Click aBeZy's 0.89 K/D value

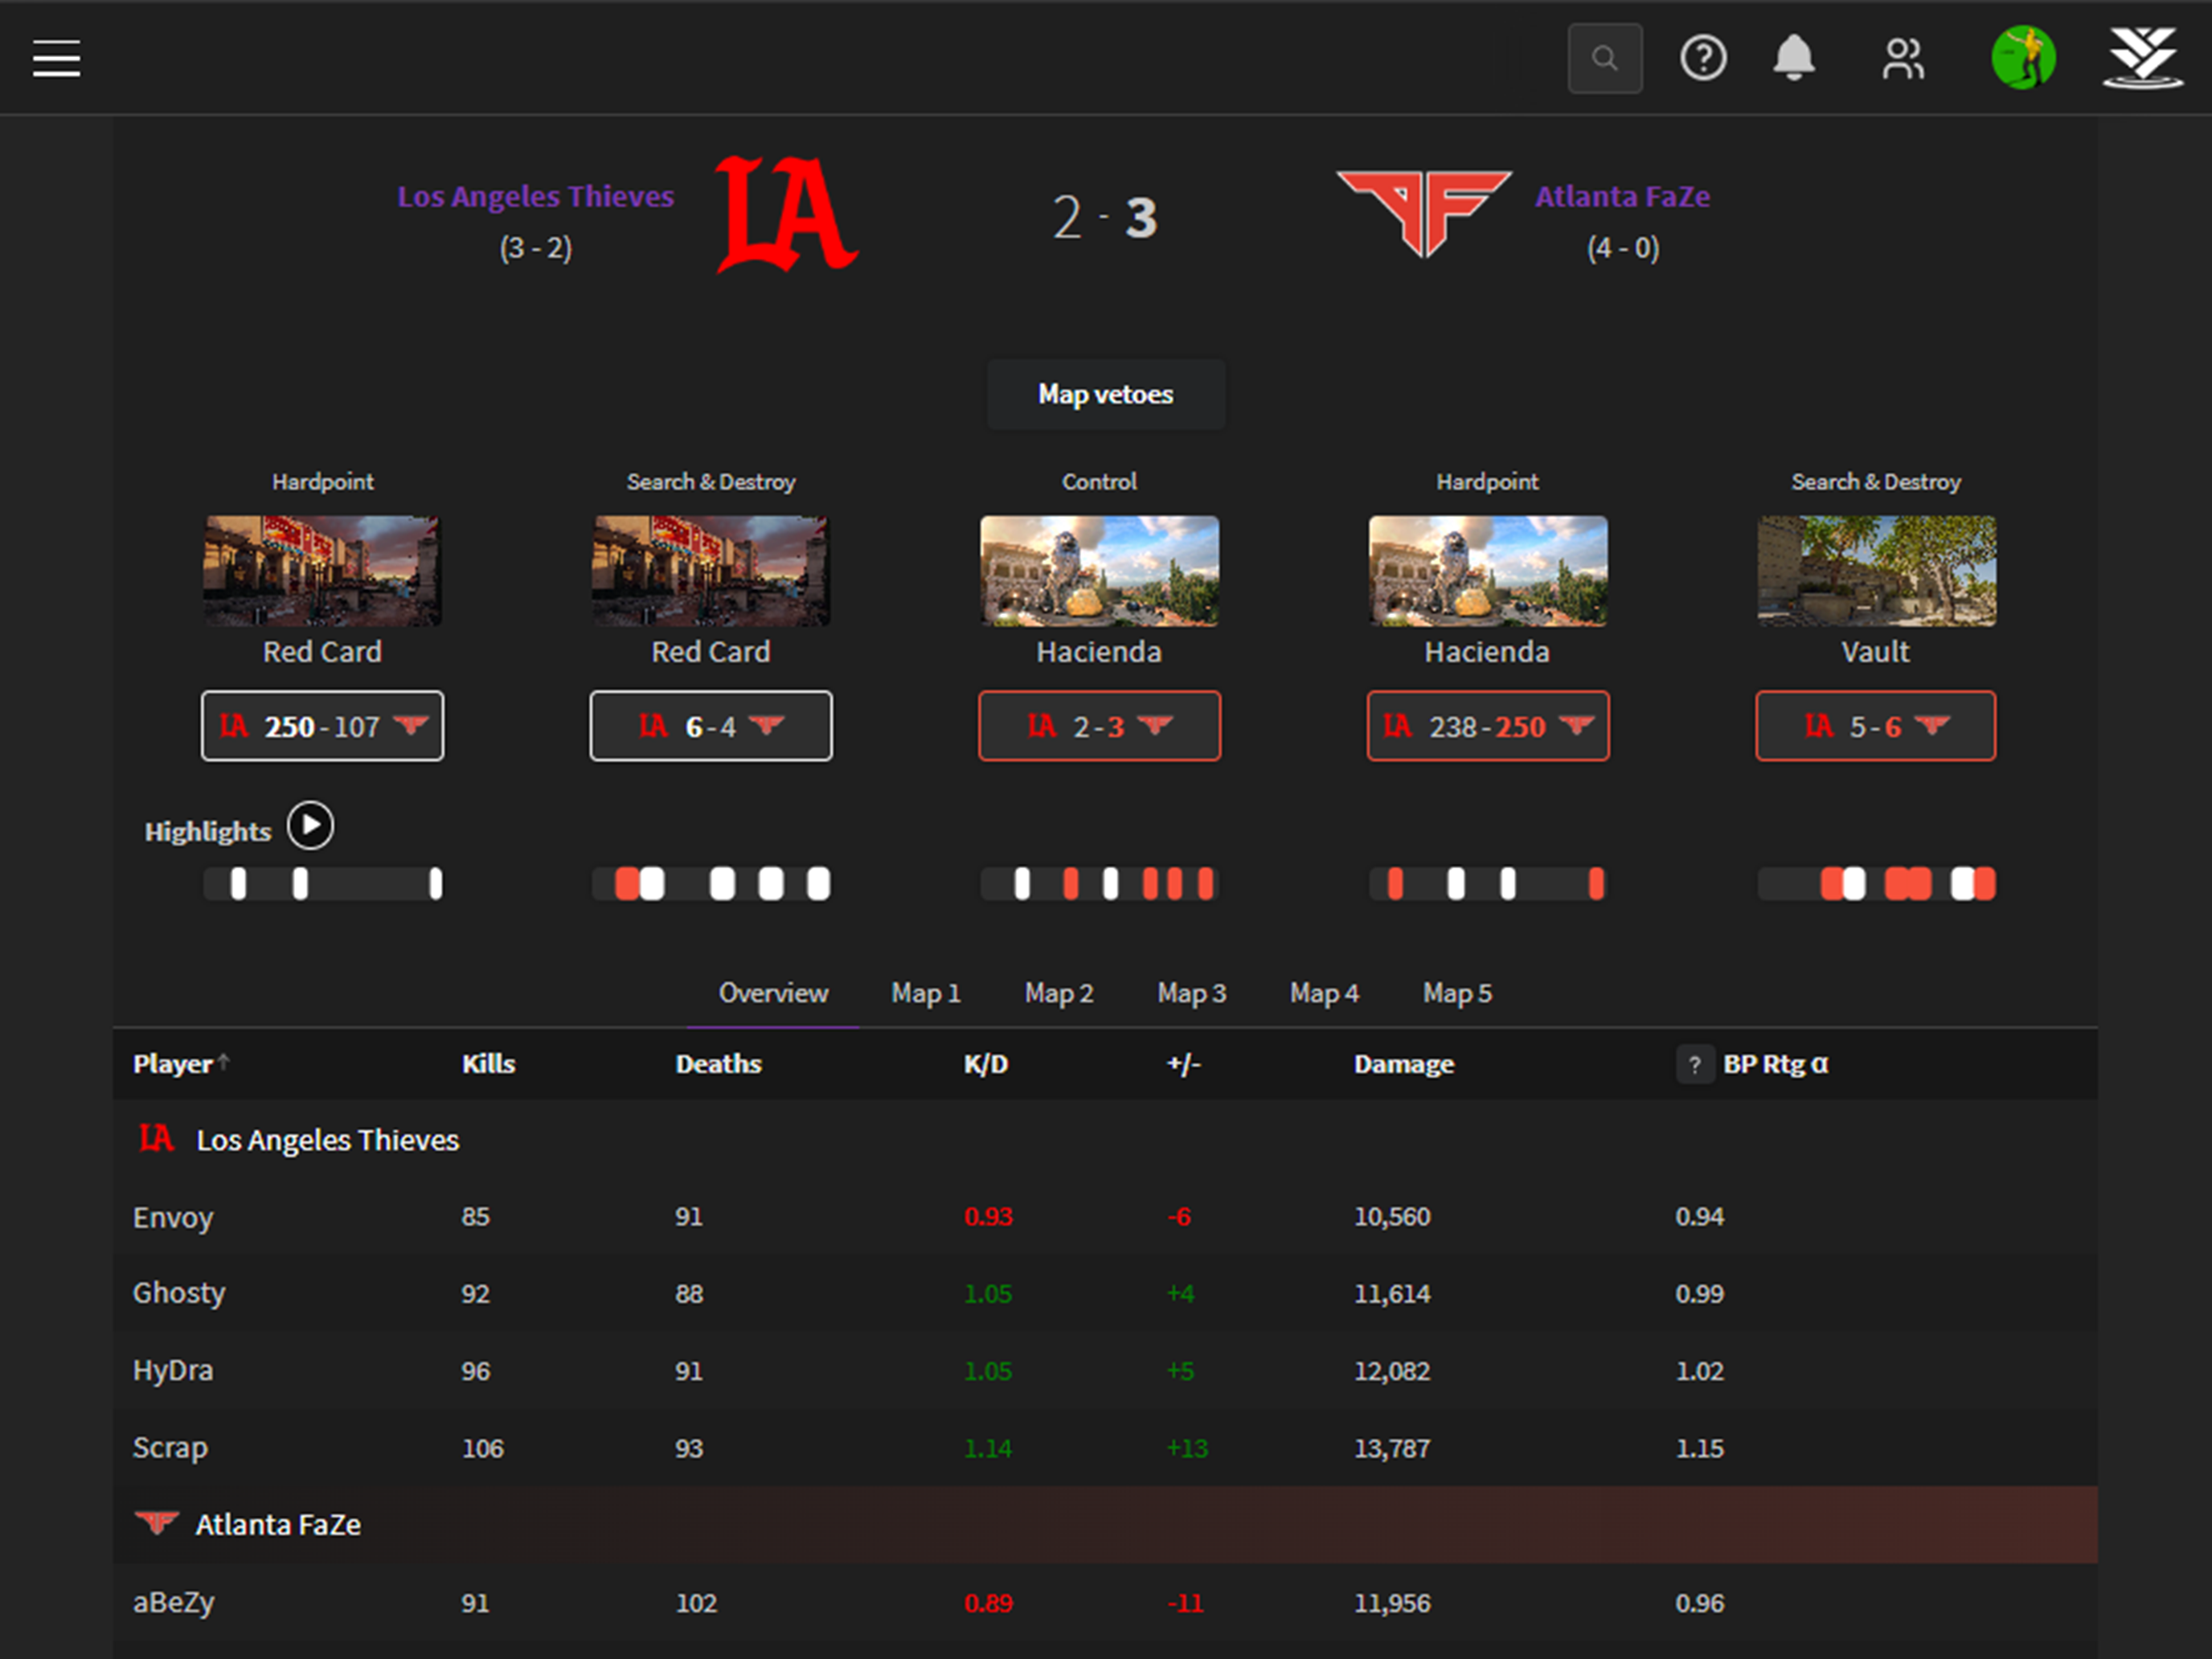988,1603
